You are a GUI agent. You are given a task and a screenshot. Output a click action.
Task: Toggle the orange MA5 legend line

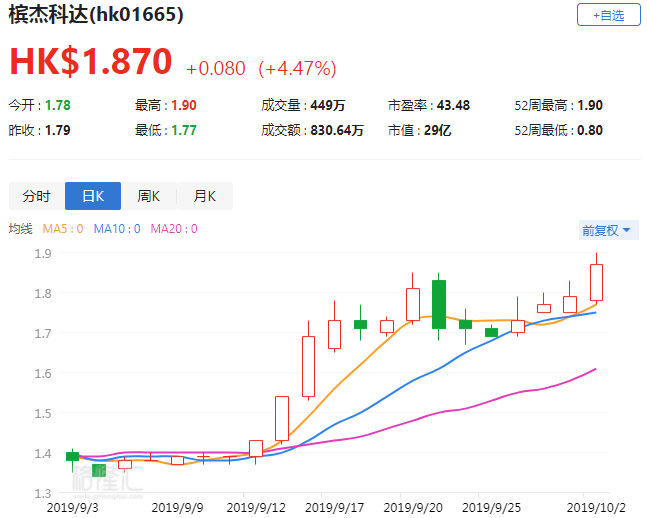[63, 229]
